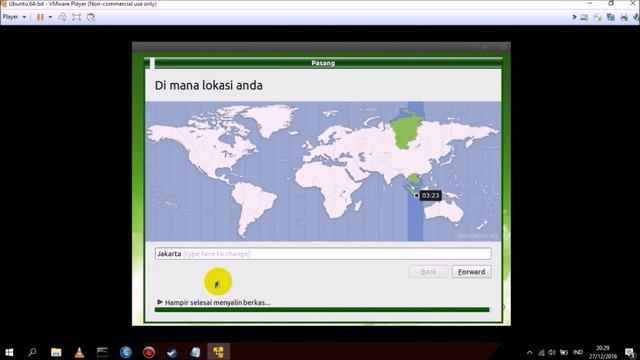Click the Forward button in the installer
The width and height of the screenshot is (640, 360).
click(x=471, y=272)
